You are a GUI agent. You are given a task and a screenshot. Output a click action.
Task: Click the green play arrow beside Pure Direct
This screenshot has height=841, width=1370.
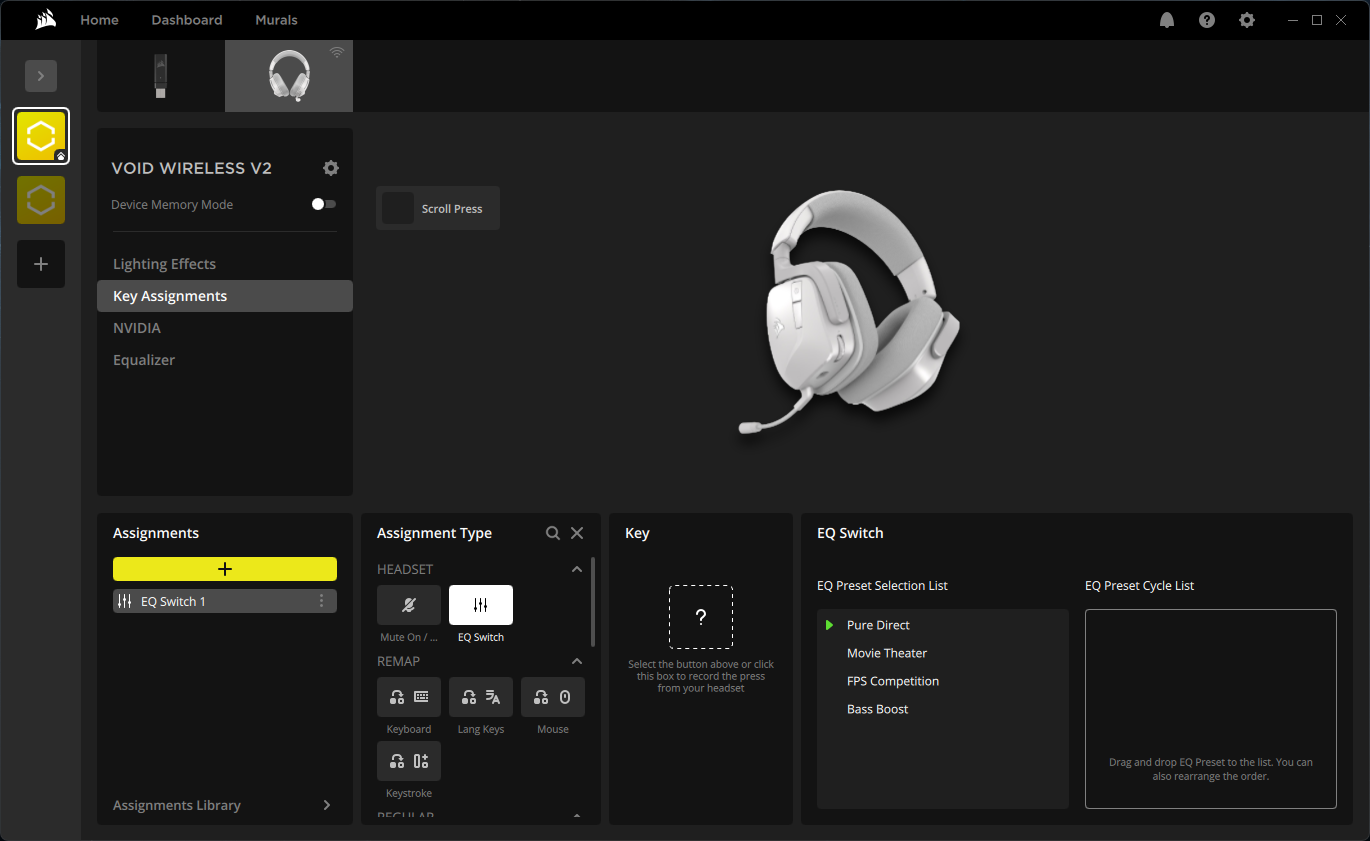click(x=830, y=625)
